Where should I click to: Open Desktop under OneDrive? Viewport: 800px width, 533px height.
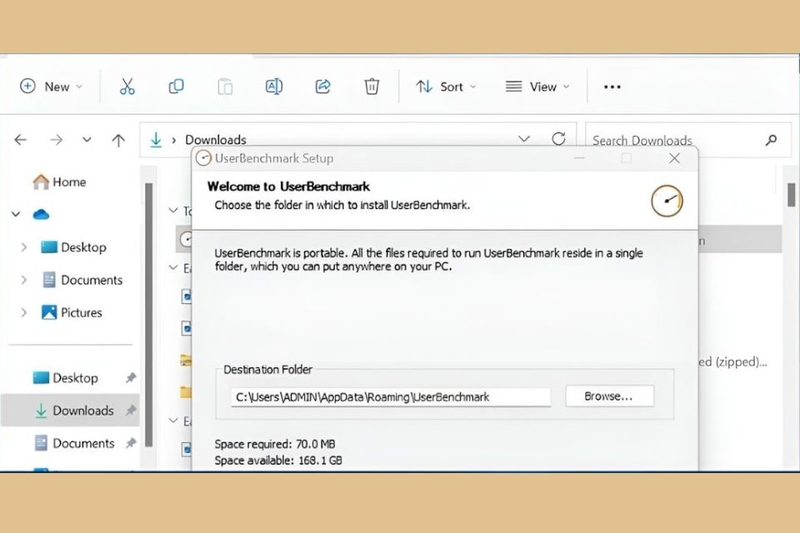pyautogui.click(x=73, y=247)
